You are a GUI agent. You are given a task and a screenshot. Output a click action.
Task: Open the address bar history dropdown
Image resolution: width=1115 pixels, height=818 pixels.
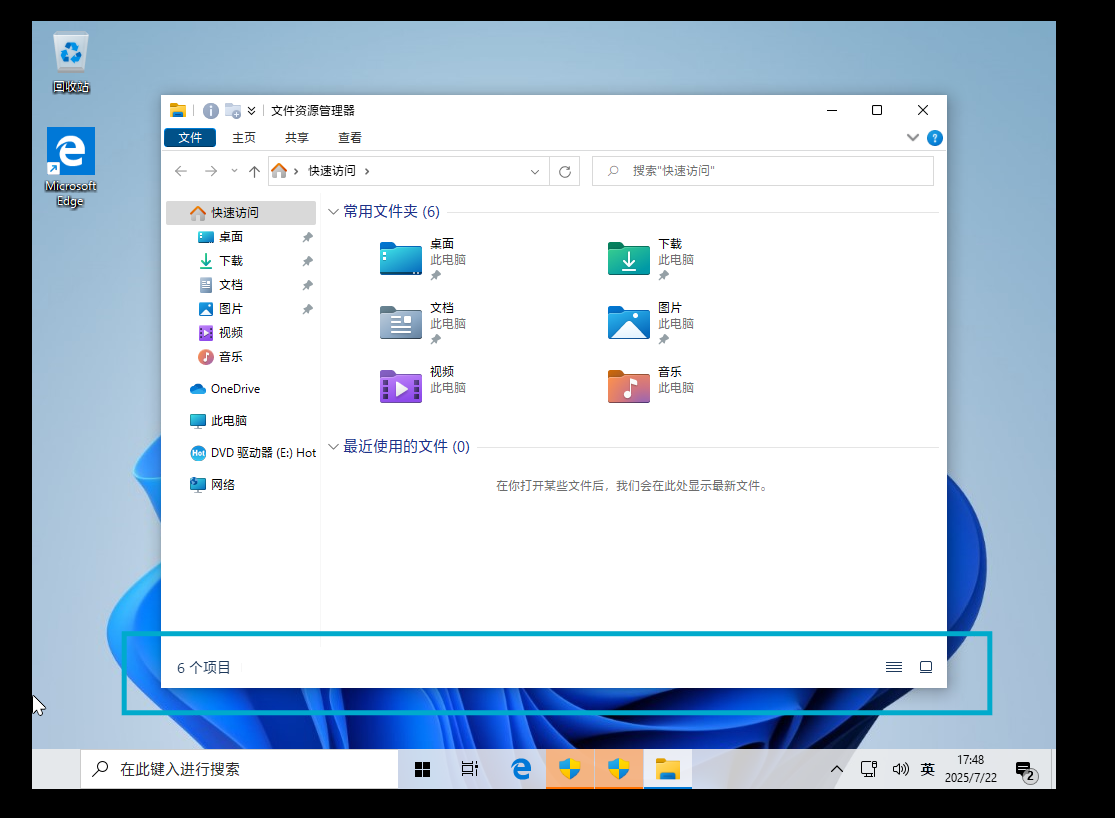coord(535,171)
